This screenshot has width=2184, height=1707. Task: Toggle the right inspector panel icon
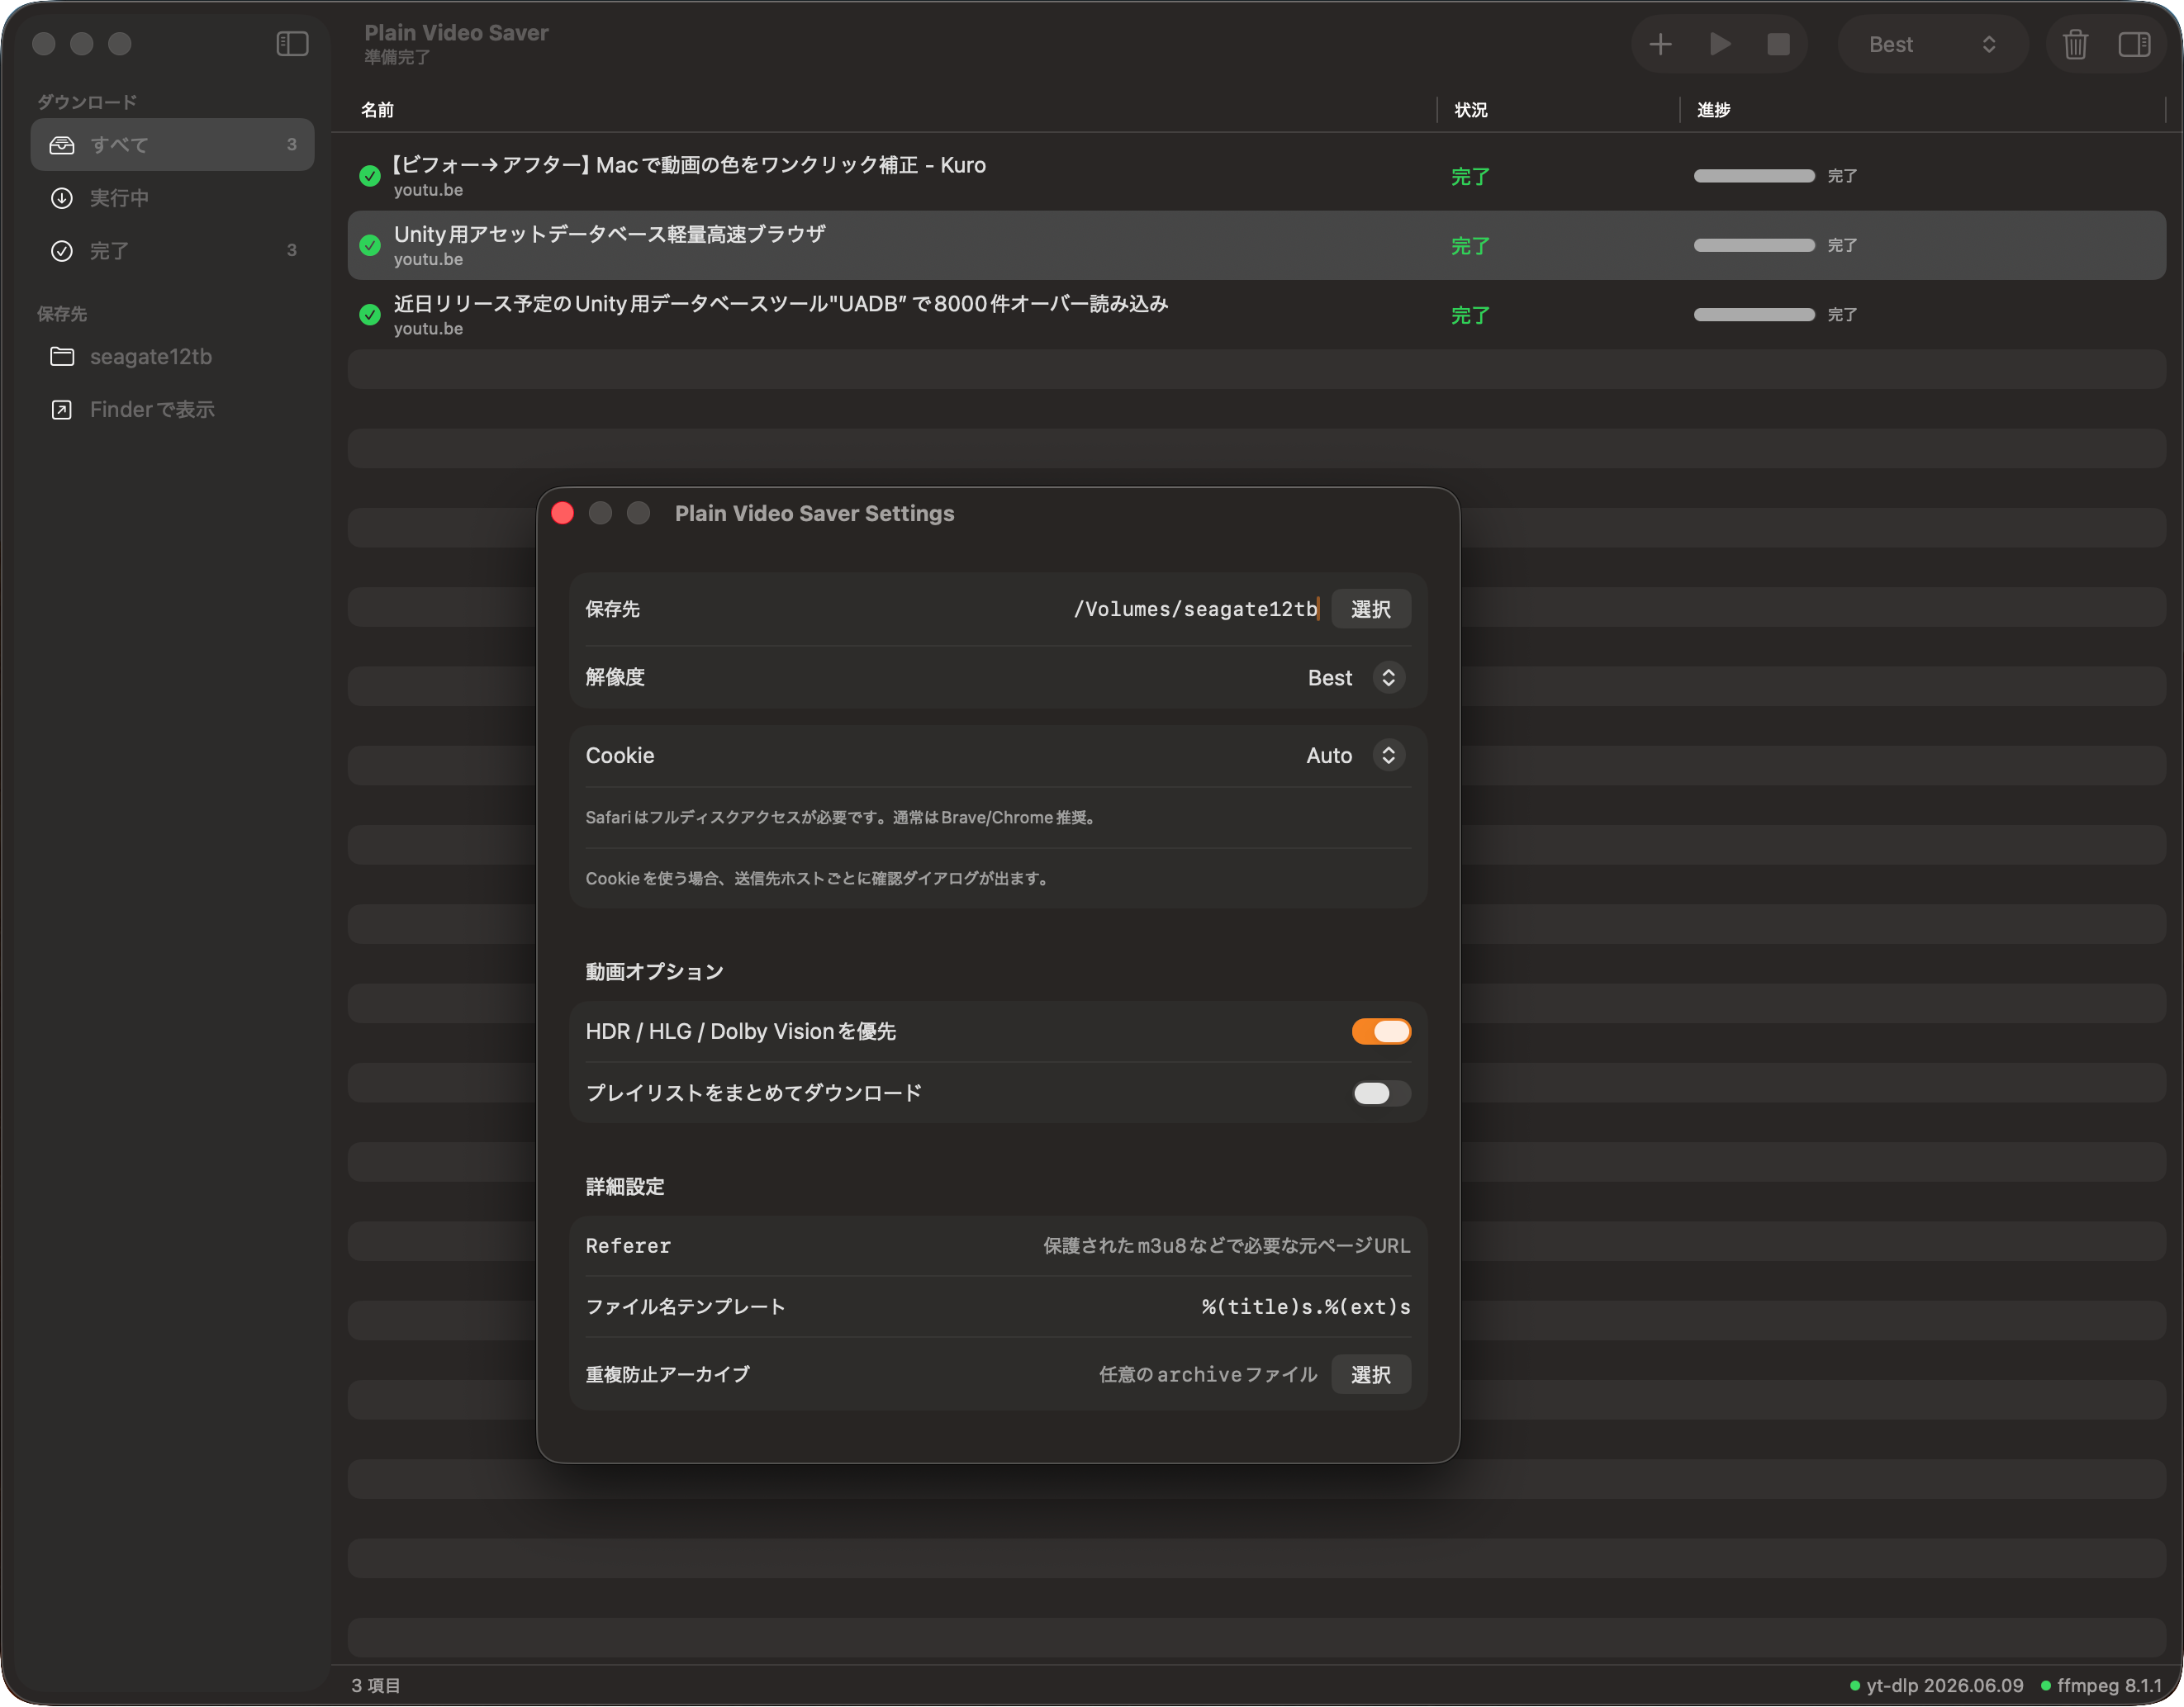pos(2134,44)
